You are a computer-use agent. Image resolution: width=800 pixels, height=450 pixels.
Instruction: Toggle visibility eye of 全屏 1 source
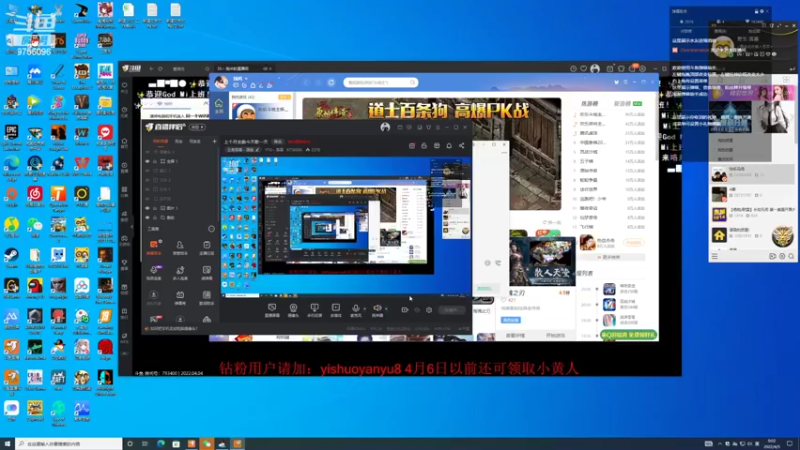(147, 161)
